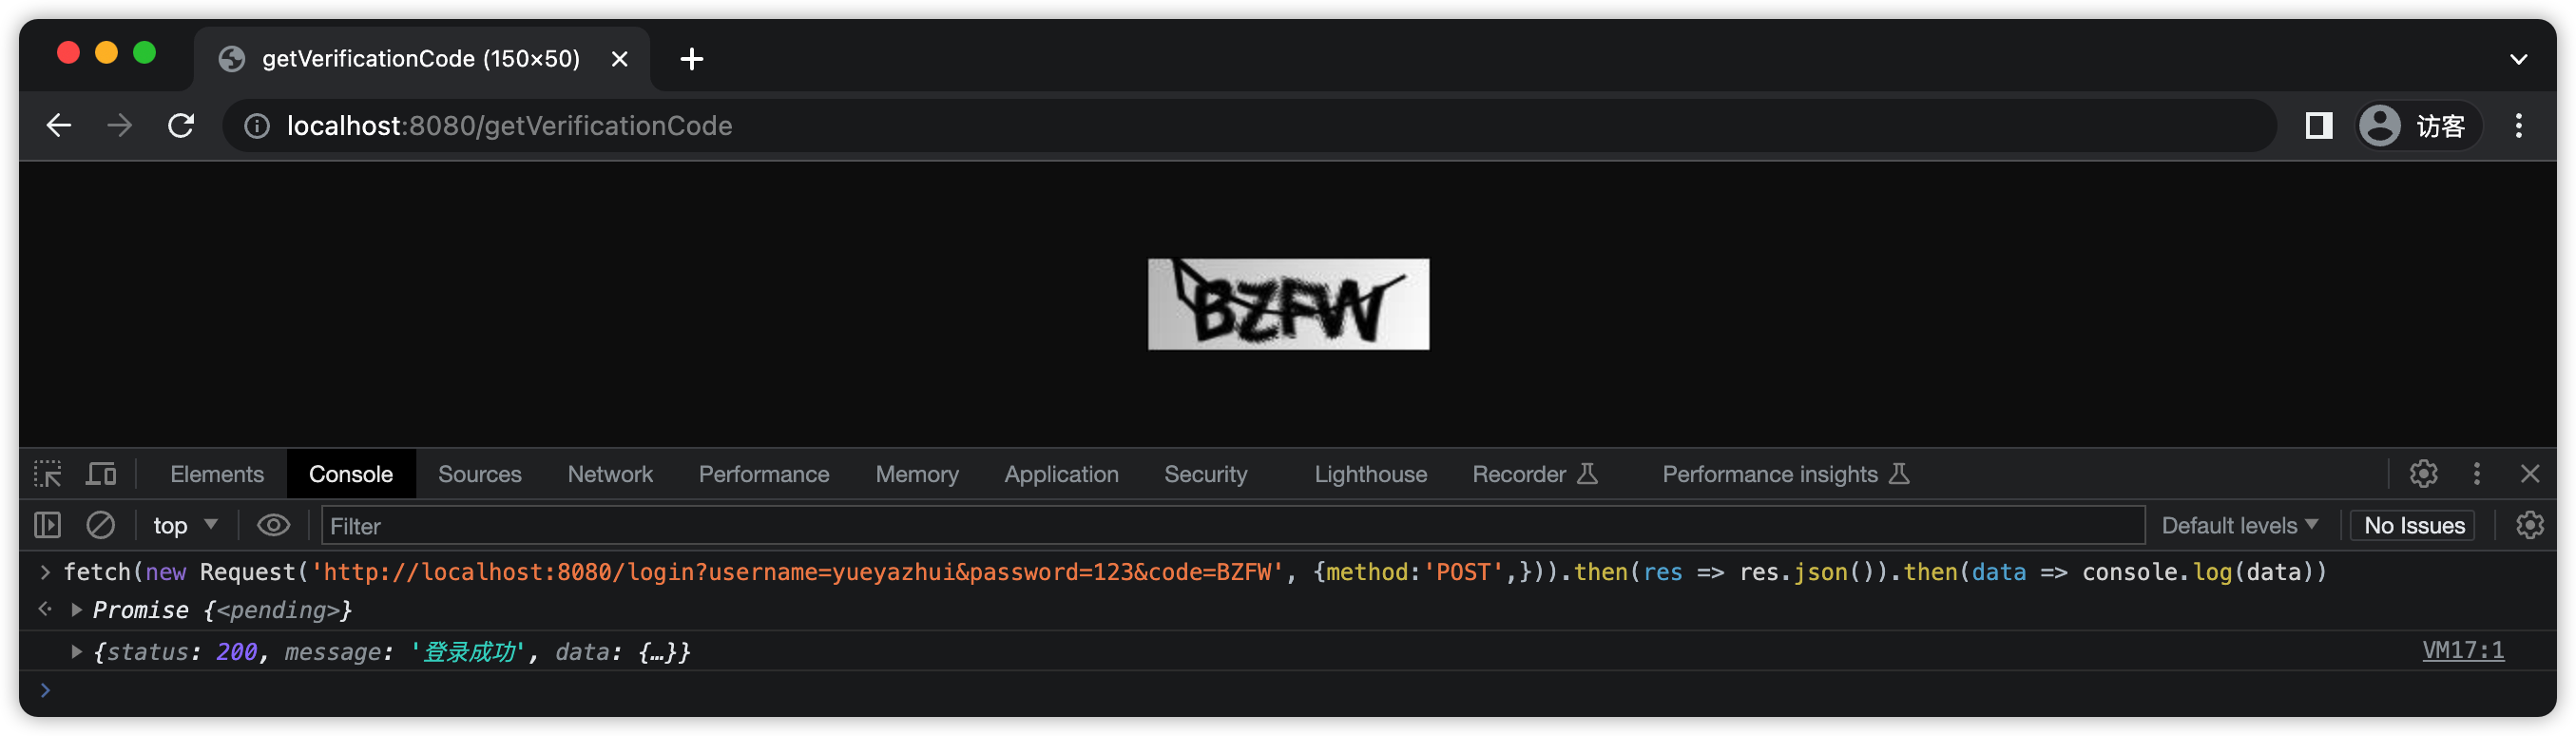This screenshot has width=2576, height=736.
Task: Switch to the Security panel
Action: 1206,474
